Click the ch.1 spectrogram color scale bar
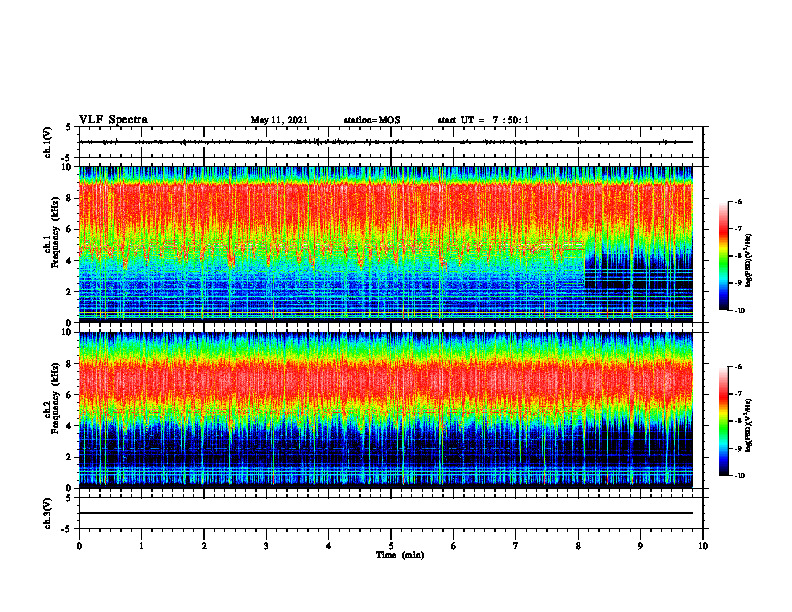792x612 pixels. click(x=723, y=256)
